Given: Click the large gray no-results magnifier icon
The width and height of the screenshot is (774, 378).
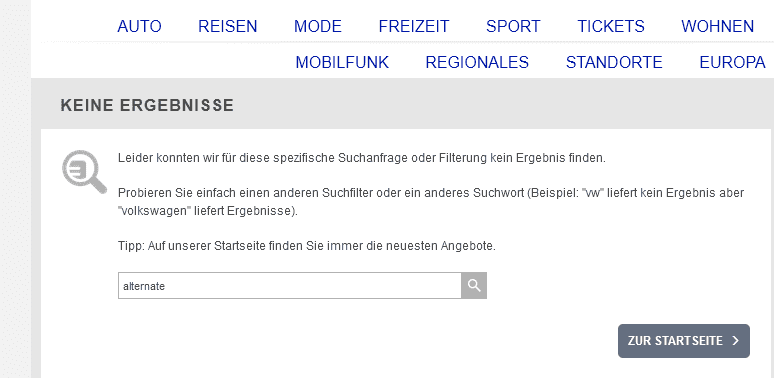Looking at the screenshot, I should (84, 172).
